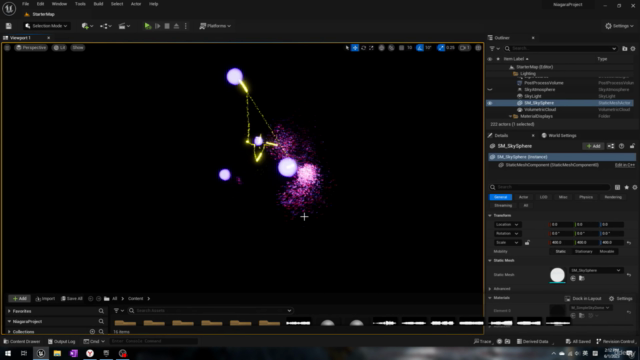
Task: Open the Actor menu
Action: pos(136,4)
